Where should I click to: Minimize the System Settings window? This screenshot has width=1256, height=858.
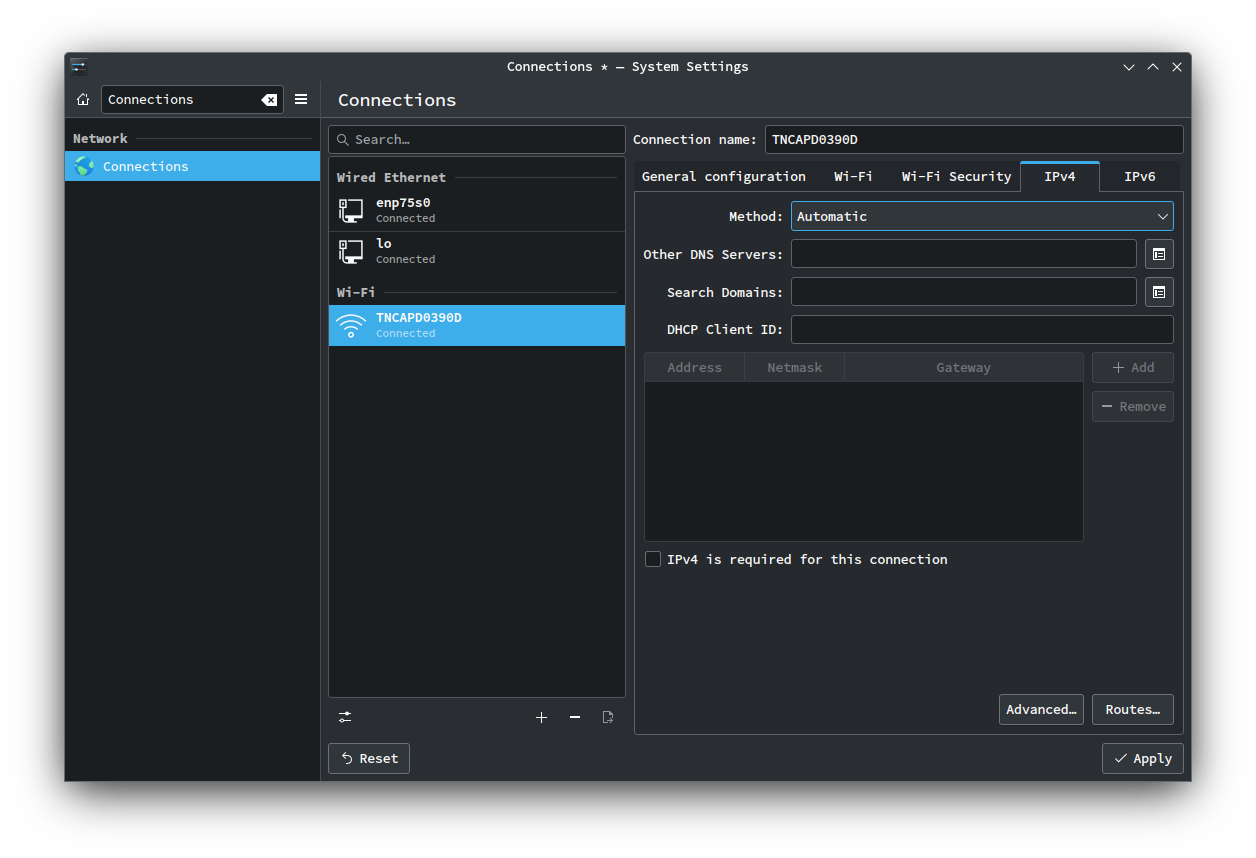pos(1129,67)
